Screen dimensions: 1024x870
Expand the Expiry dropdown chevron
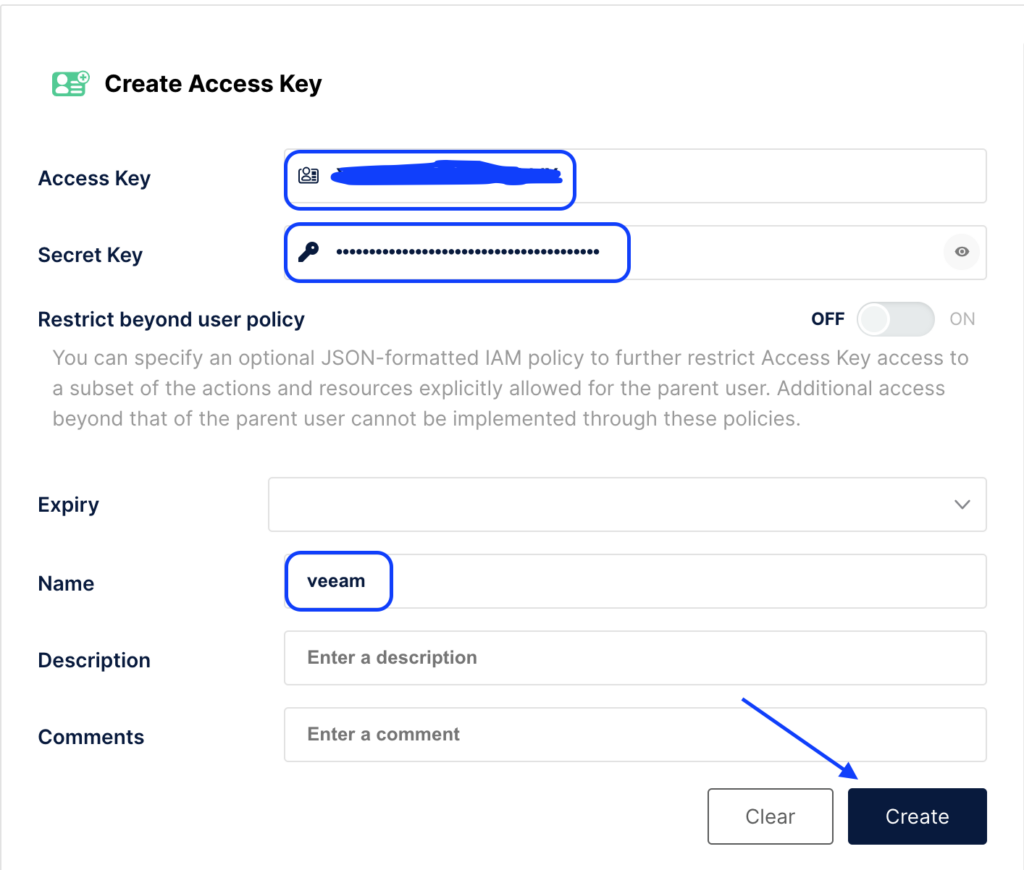(x=962, y=504)
